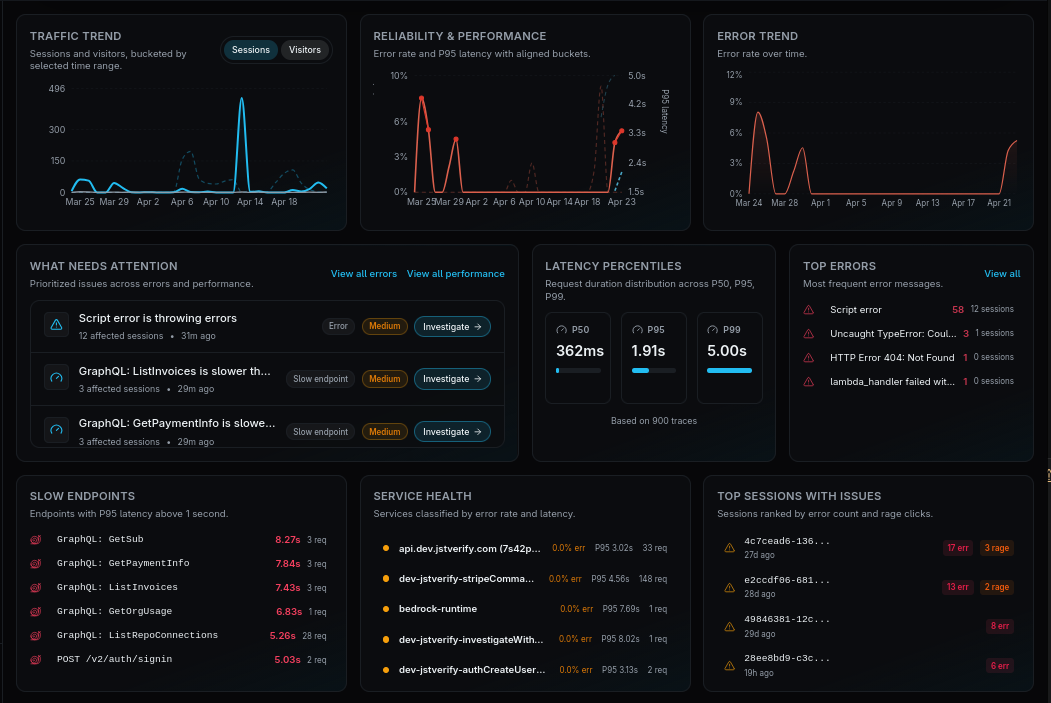Click the Error tag on Script error row
The height and width of the screenshot is (703, 1051).
tap(338, 326)
